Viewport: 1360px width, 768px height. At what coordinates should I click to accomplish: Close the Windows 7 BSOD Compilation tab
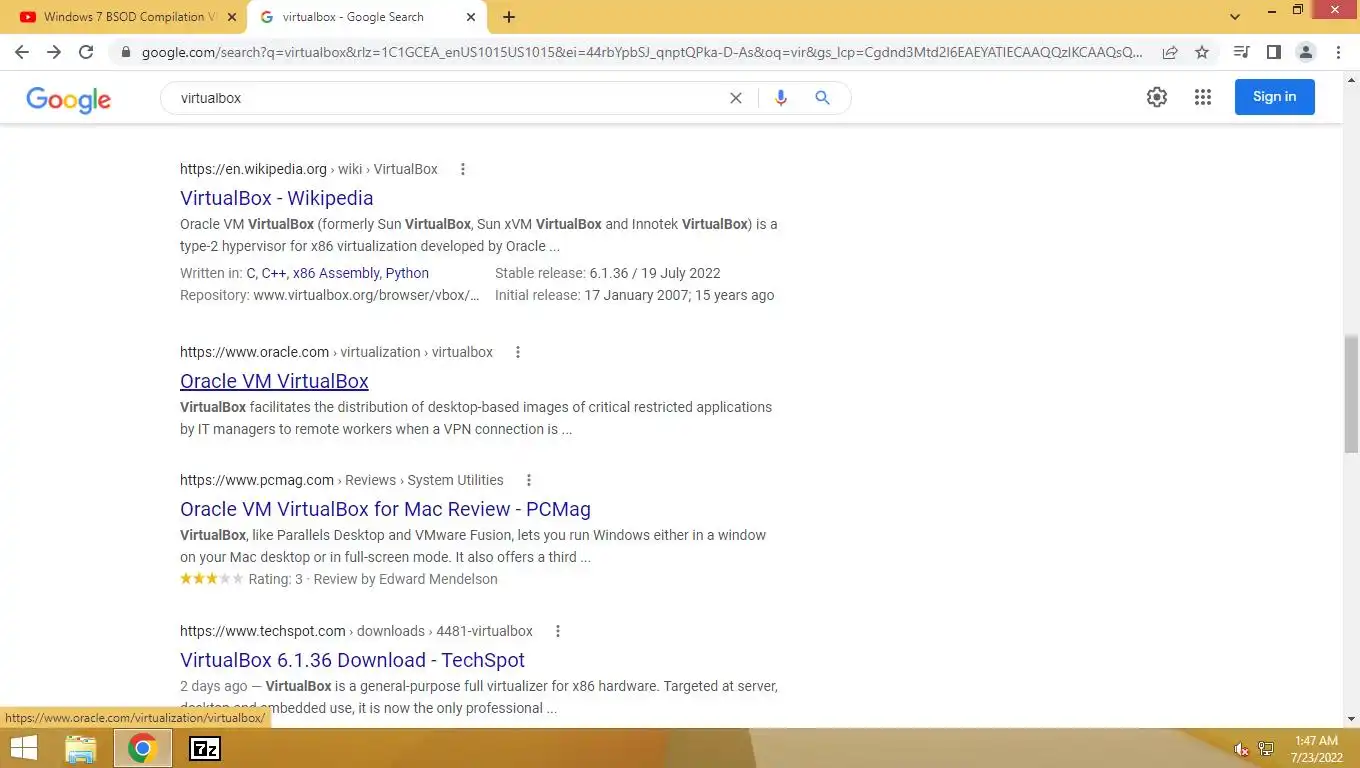click(x=232, y=17)
